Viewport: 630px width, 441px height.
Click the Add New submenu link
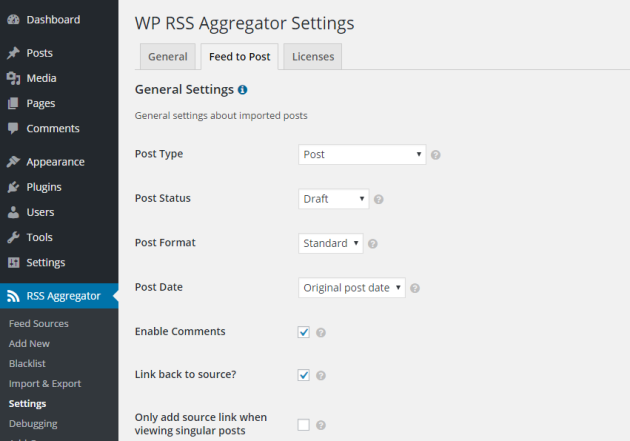coord(29,343)
